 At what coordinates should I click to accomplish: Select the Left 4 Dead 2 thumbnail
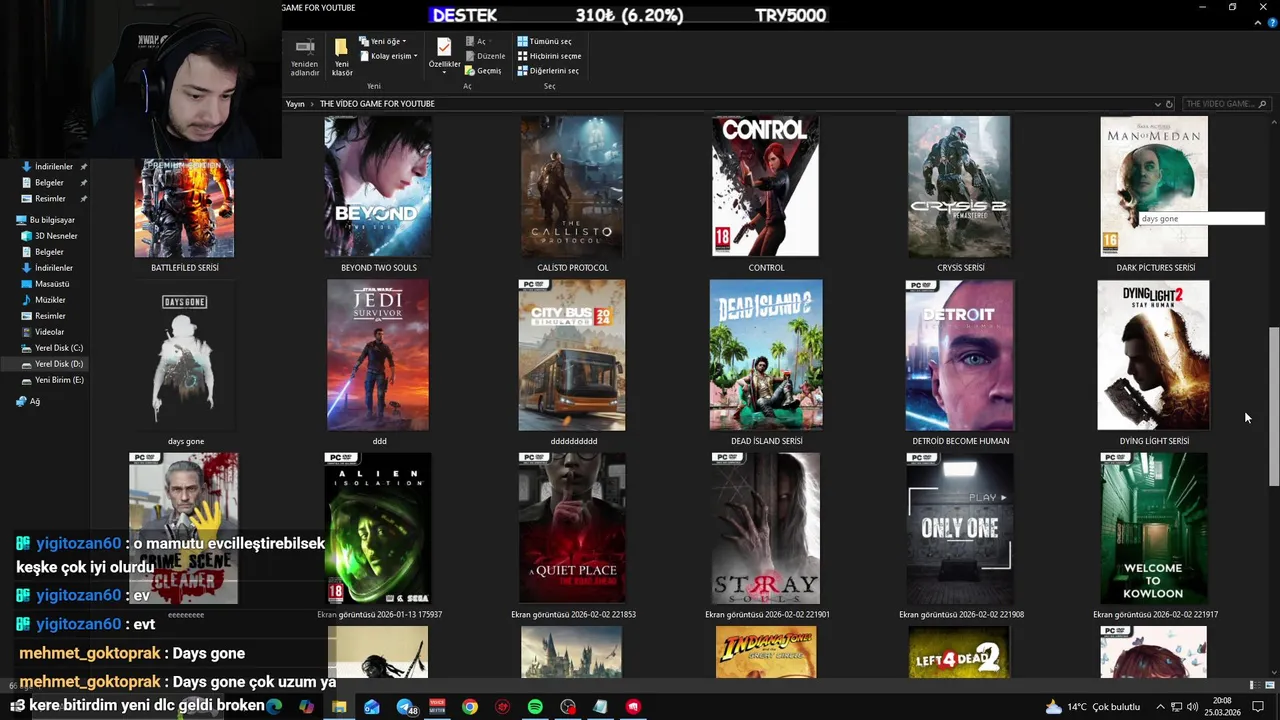coord(960,653)
